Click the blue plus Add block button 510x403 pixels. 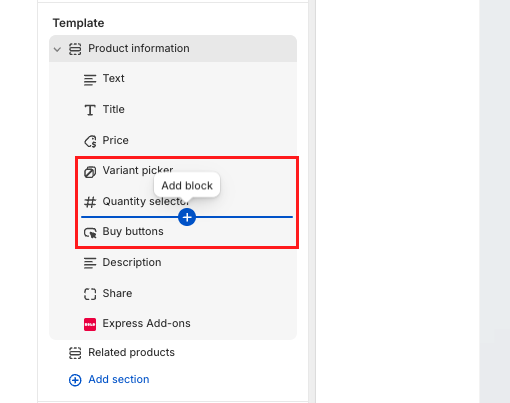pos(187,217)
